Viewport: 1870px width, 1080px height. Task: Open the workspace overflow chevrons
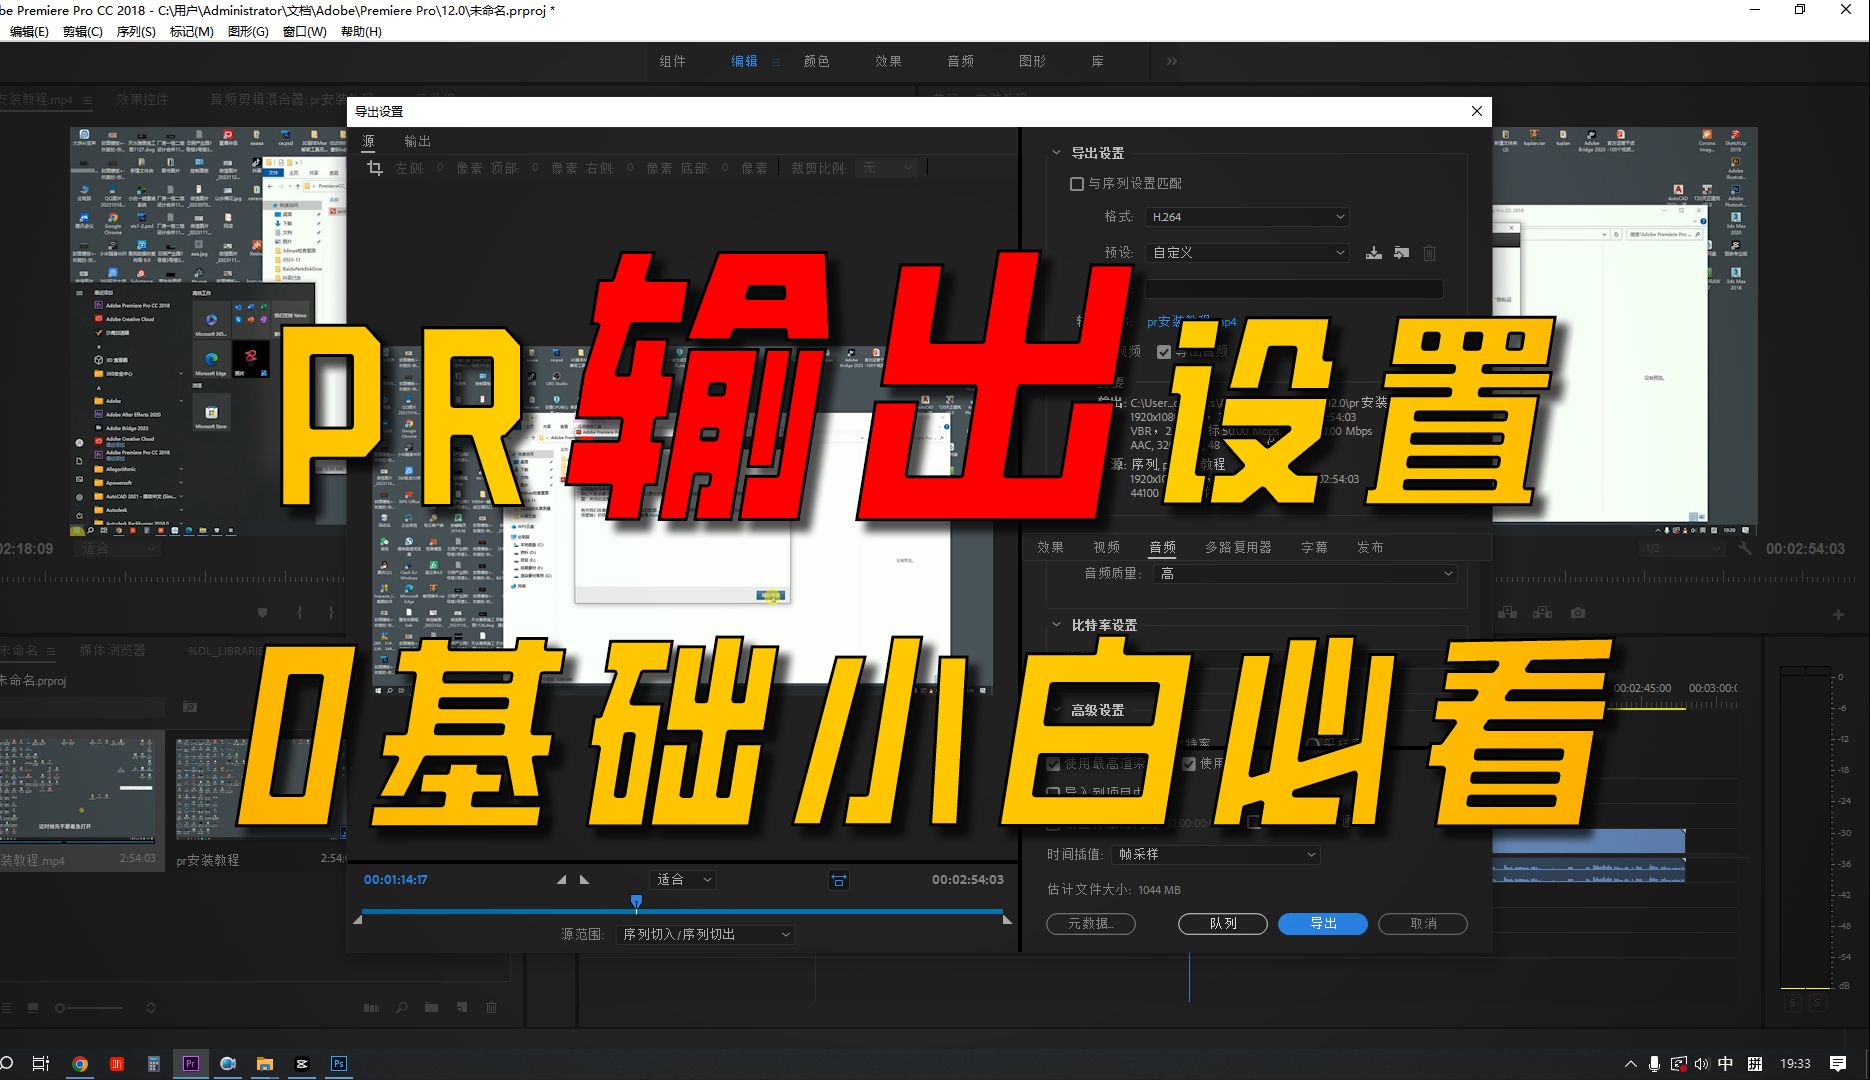(x=1172, y=61)
